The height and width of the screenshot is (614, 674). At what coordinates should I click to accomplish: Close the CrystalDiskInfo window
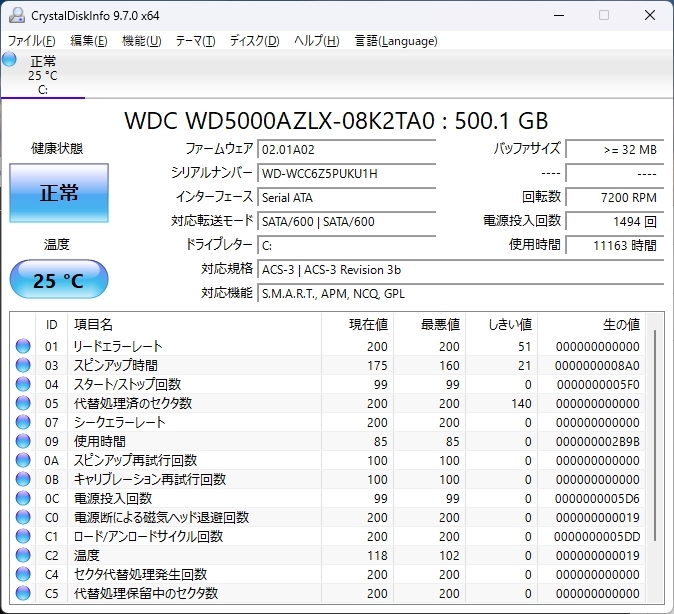click(650, 15)
